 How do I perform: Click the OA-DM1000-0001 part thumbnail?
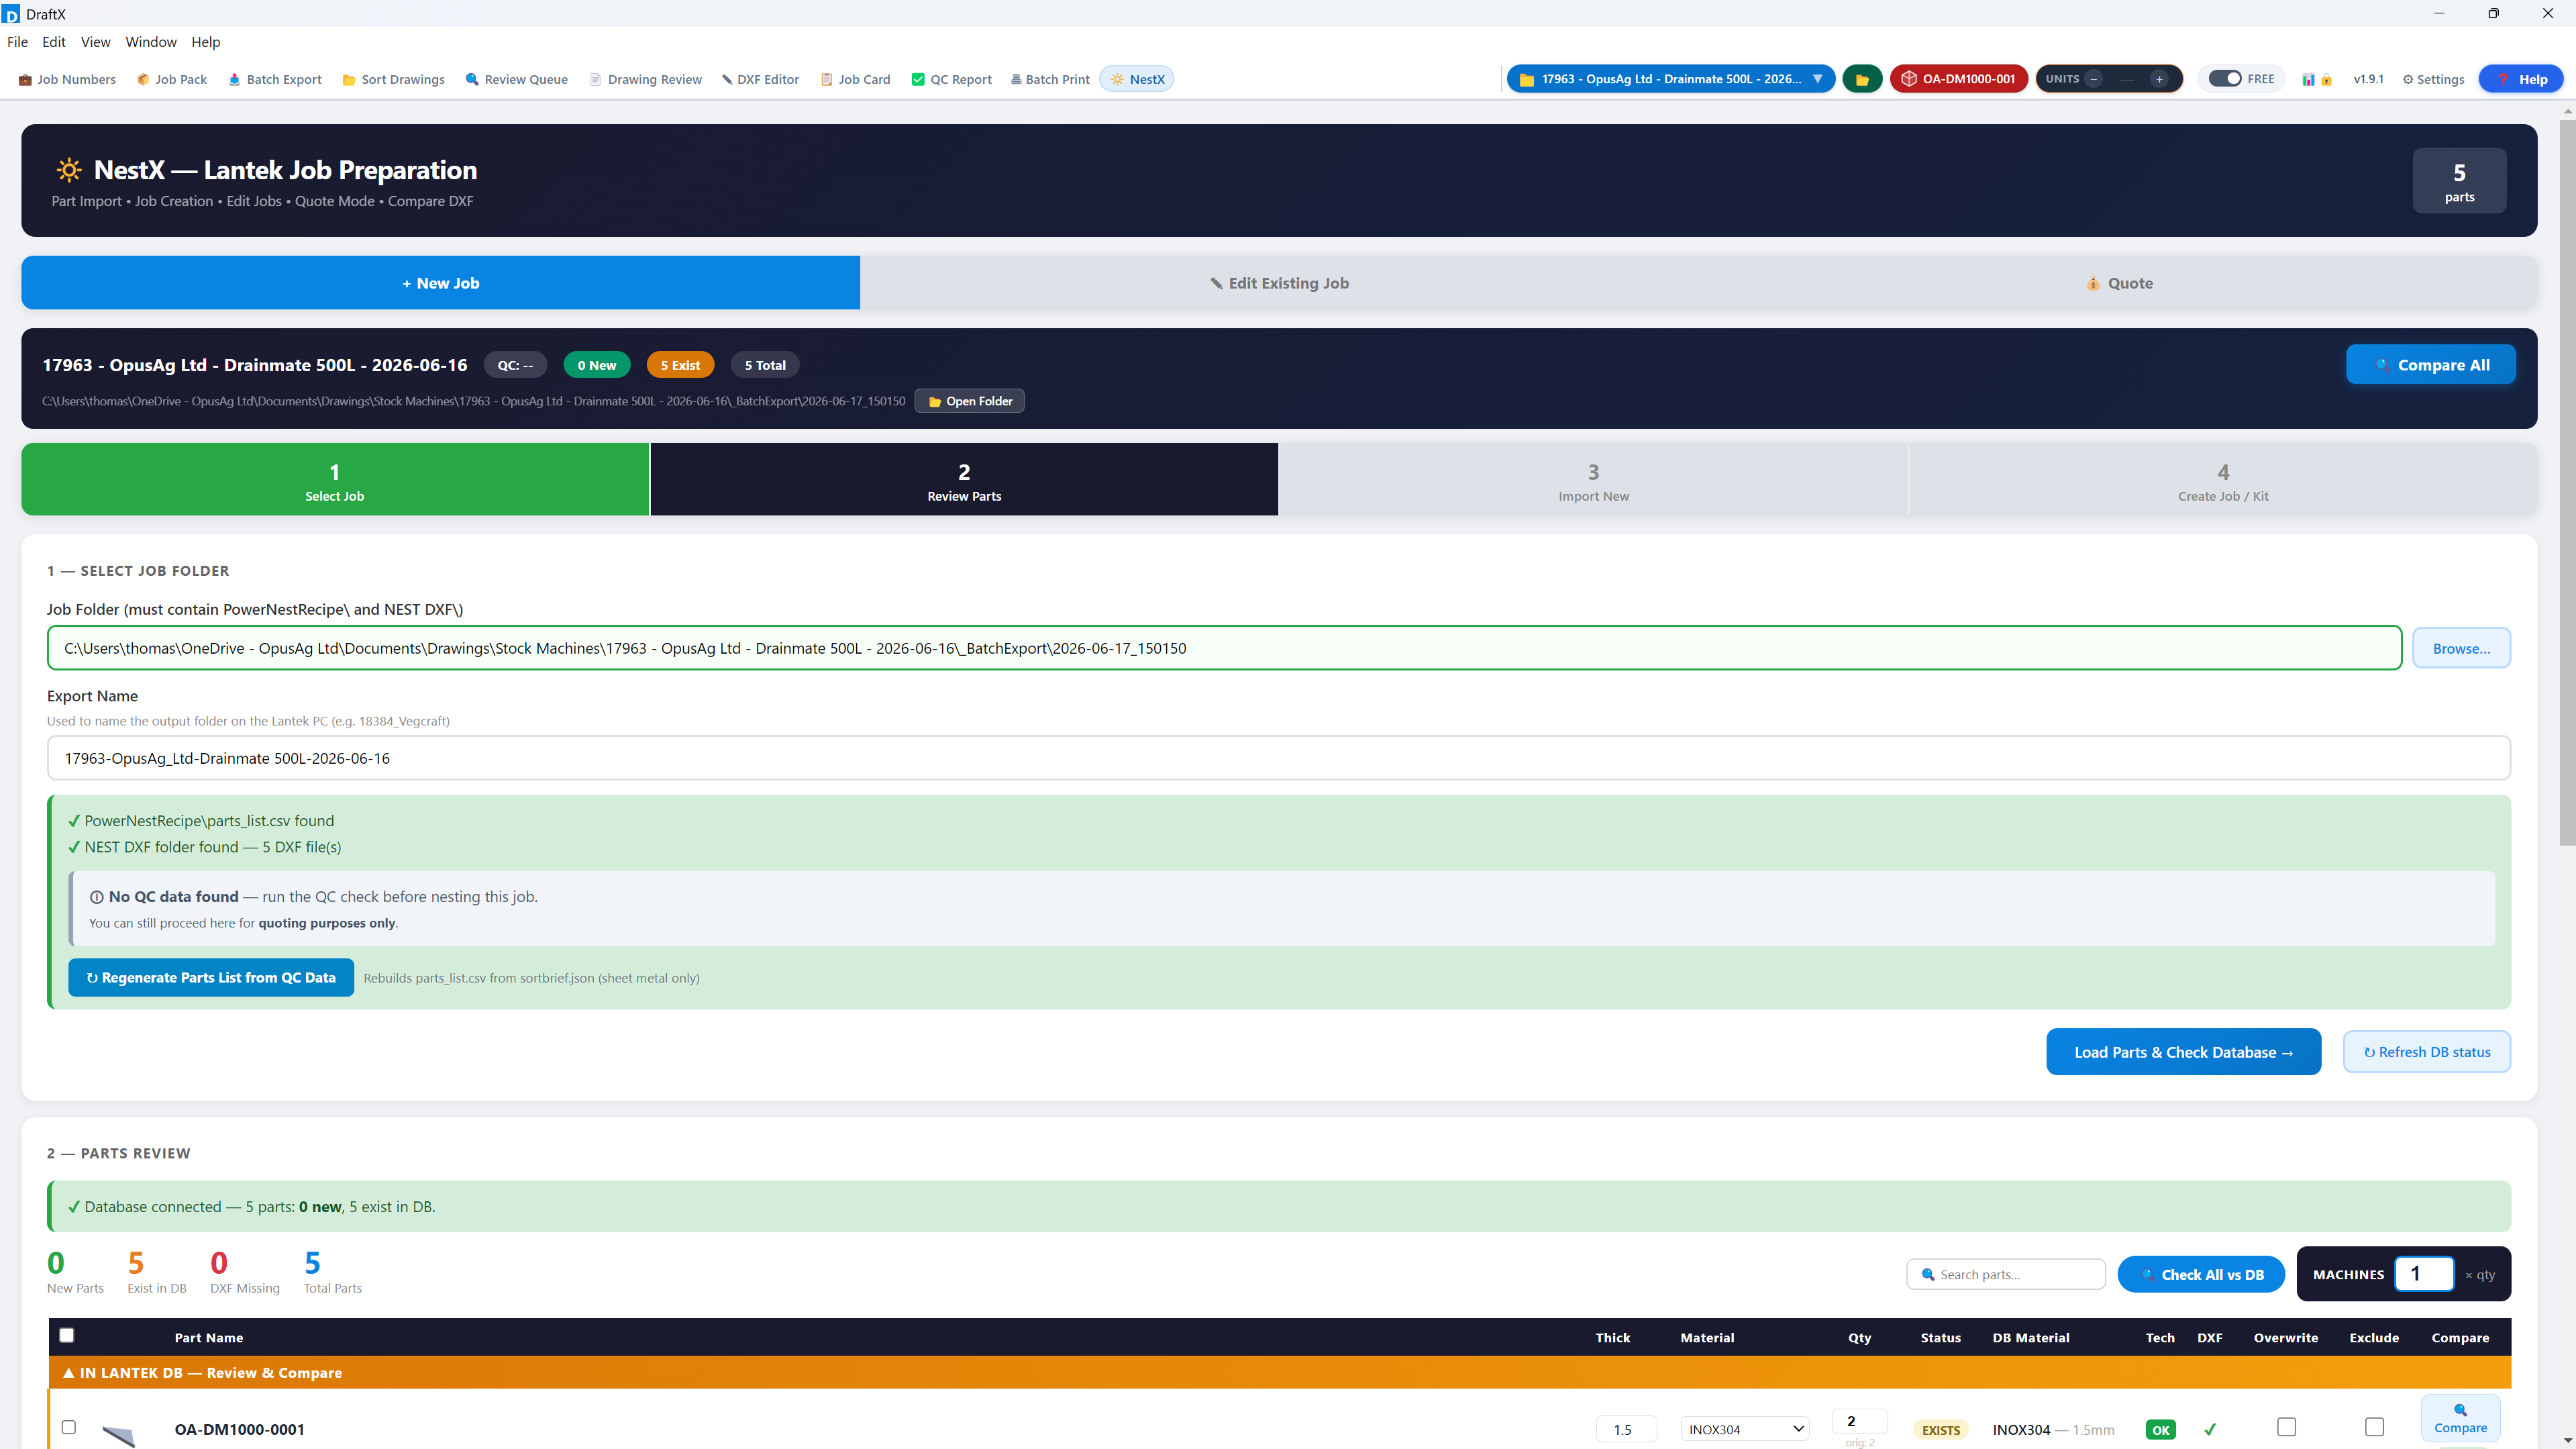(x=119, y=1436)
